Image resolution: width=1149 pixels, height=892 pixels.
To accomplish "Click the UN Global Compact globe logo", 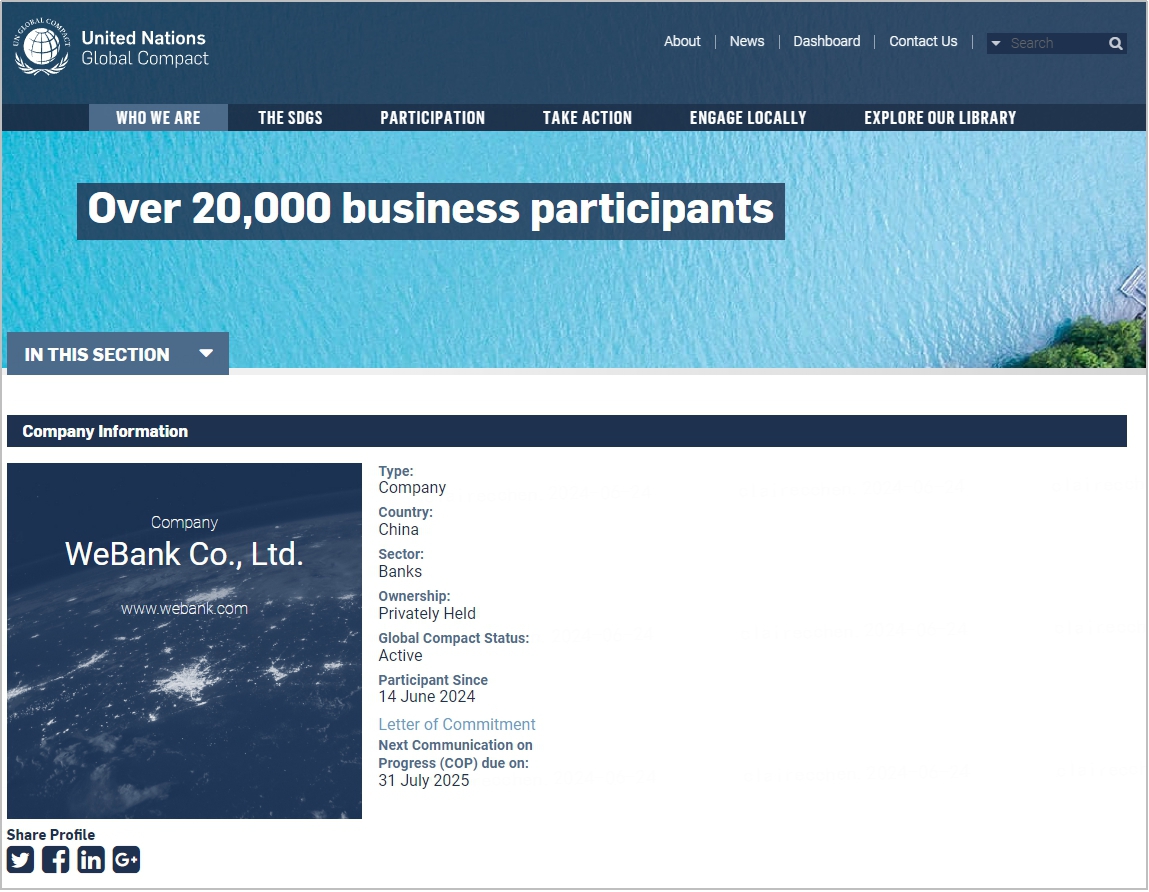I will [x=42, y=47].
